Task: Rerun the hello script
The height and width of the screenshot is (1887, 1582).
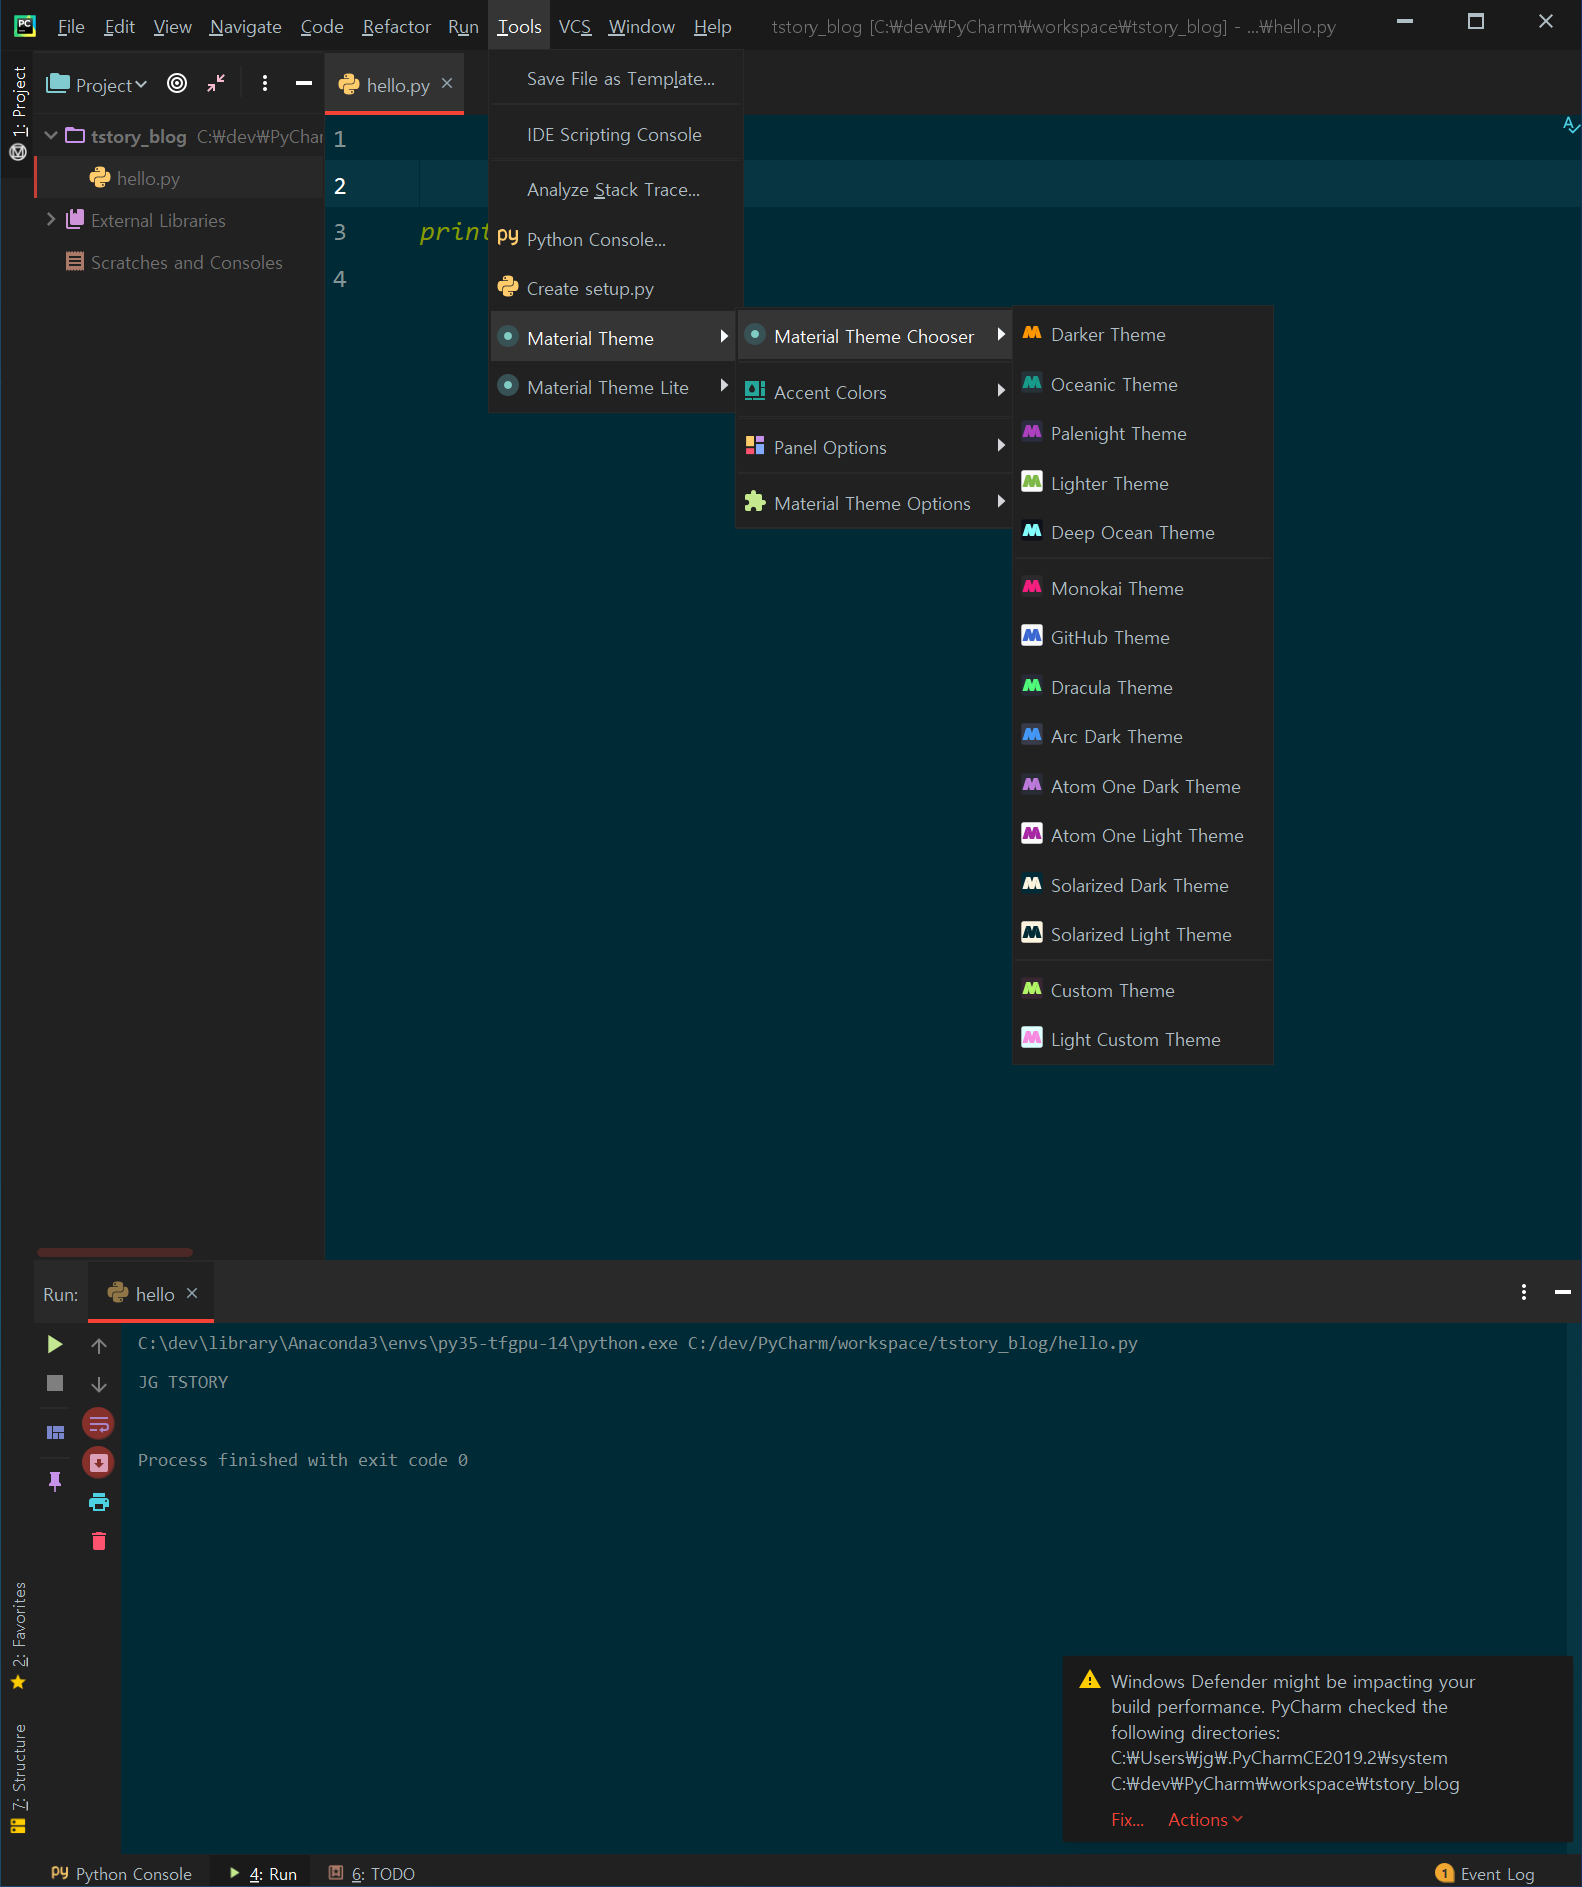Action: [x=55, y=1344]
